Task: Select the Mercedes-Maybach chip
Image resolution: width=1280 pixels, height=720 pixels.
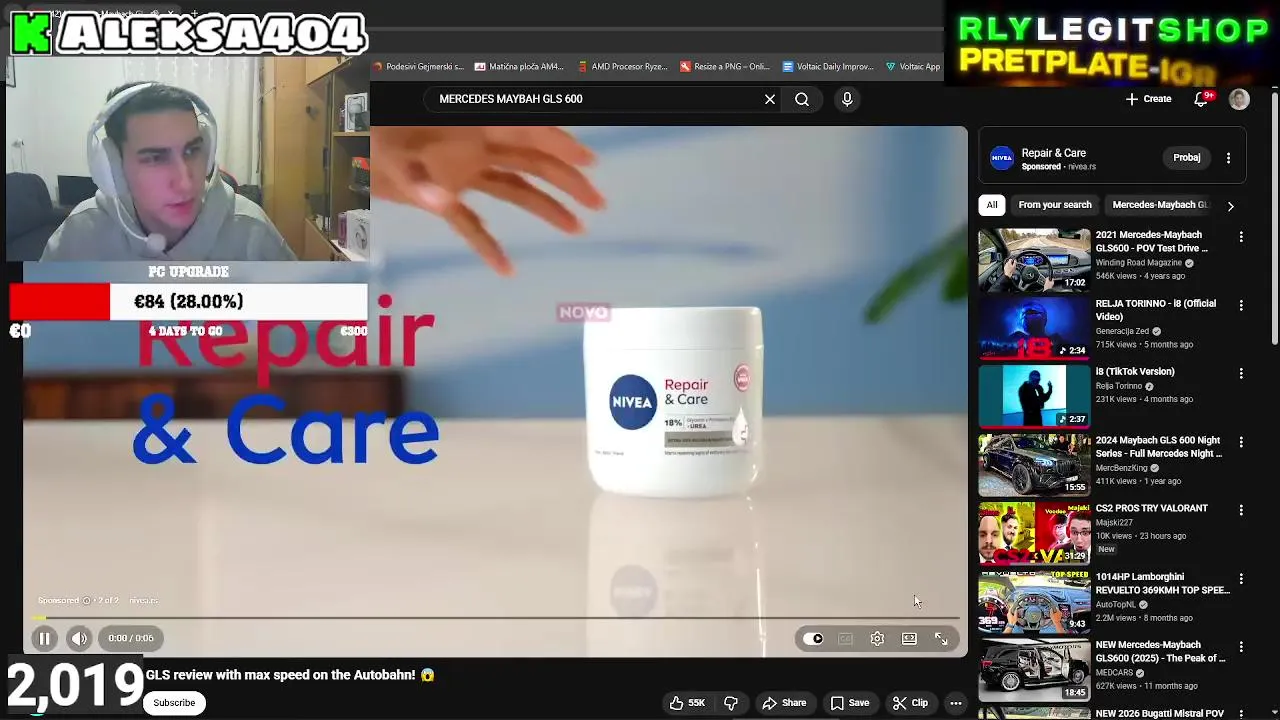Action: [x=1159, y=205]
